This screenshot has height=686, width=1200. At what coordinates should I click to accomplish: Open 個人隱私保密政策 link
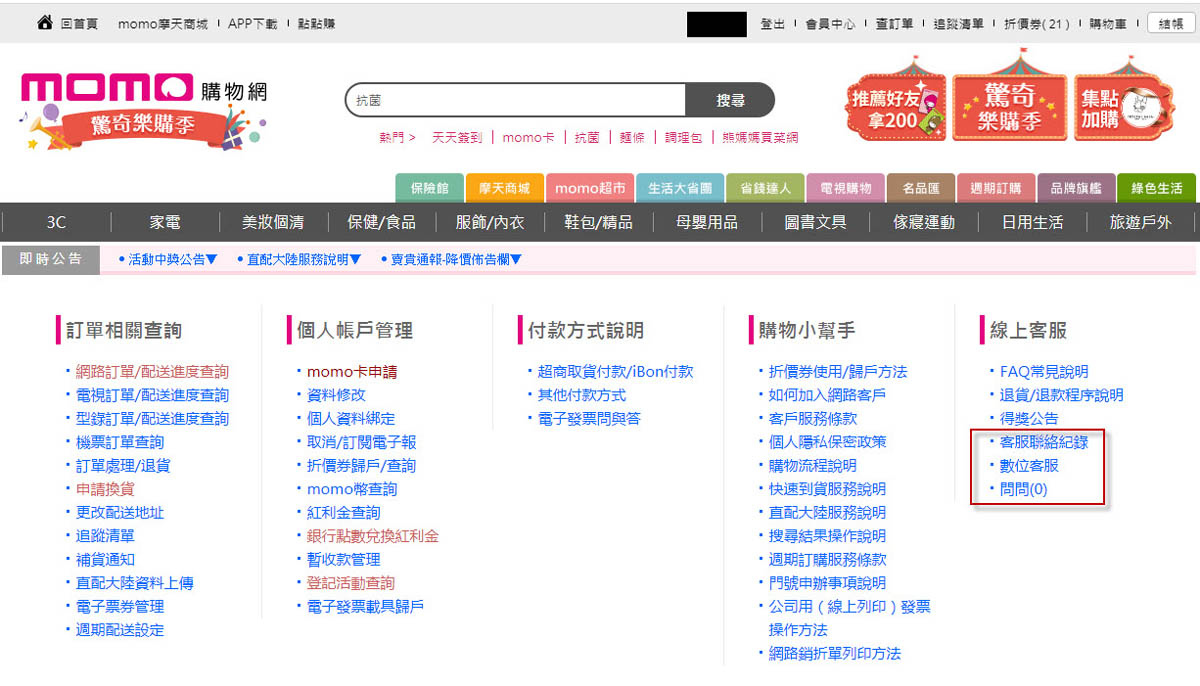coord(827,442)
